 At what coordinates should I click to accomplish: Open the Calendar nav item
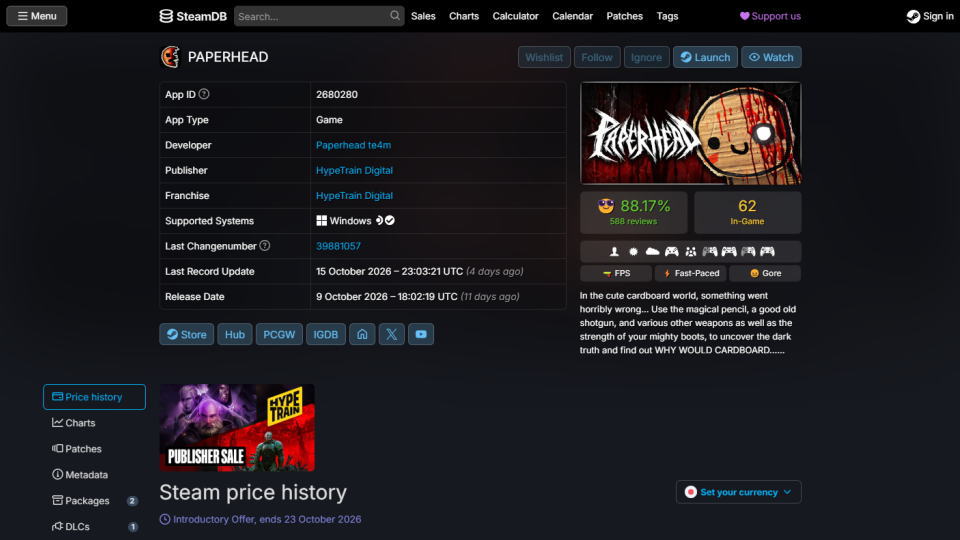(x=572, y=16)
